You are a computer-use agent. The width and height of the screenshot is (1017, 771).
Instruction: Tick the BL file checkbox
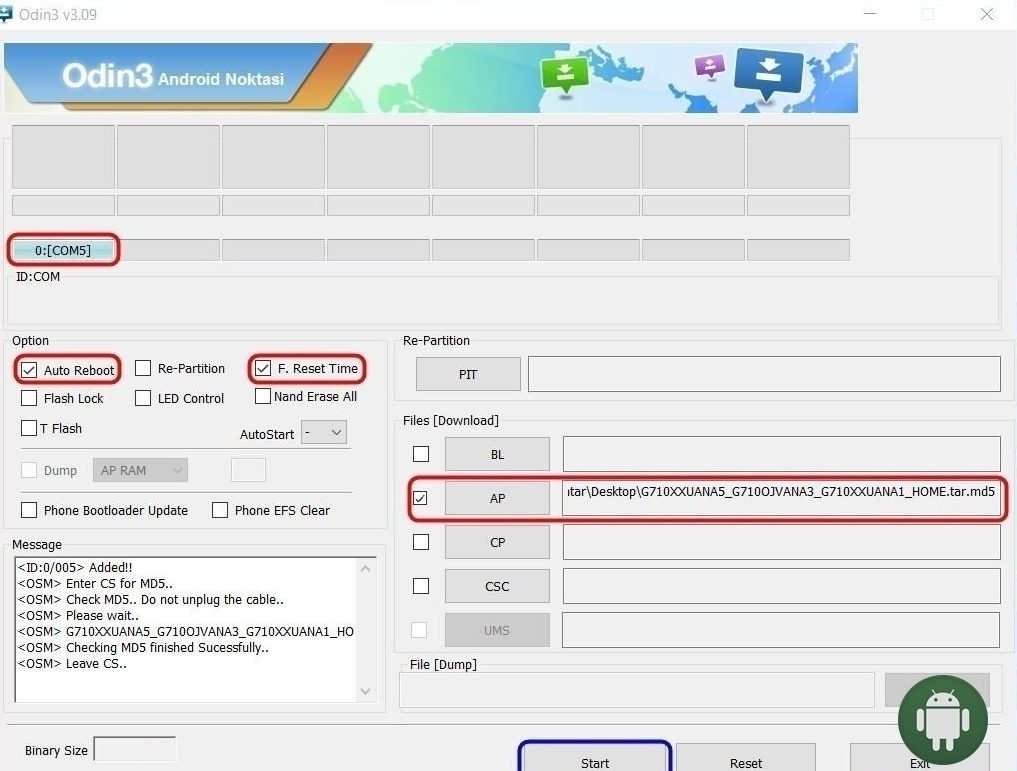click(x=421, y=454)
